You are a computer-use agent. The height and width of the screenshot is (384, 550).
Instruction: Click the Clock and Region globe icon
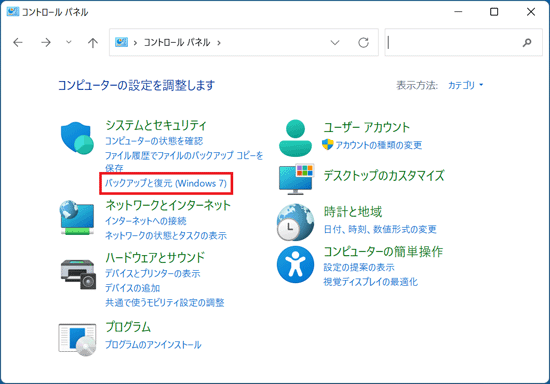pyautogui.click(x=295, y=222)
